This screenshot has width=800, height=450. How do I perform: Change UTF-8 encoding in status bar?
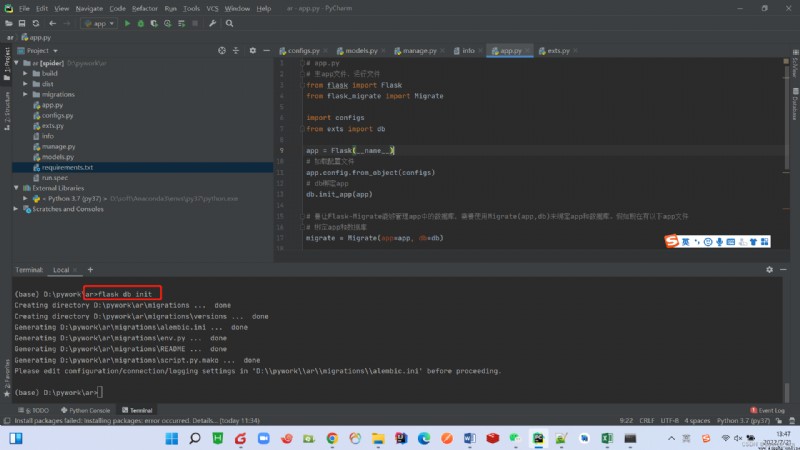[x=669, y=420]
